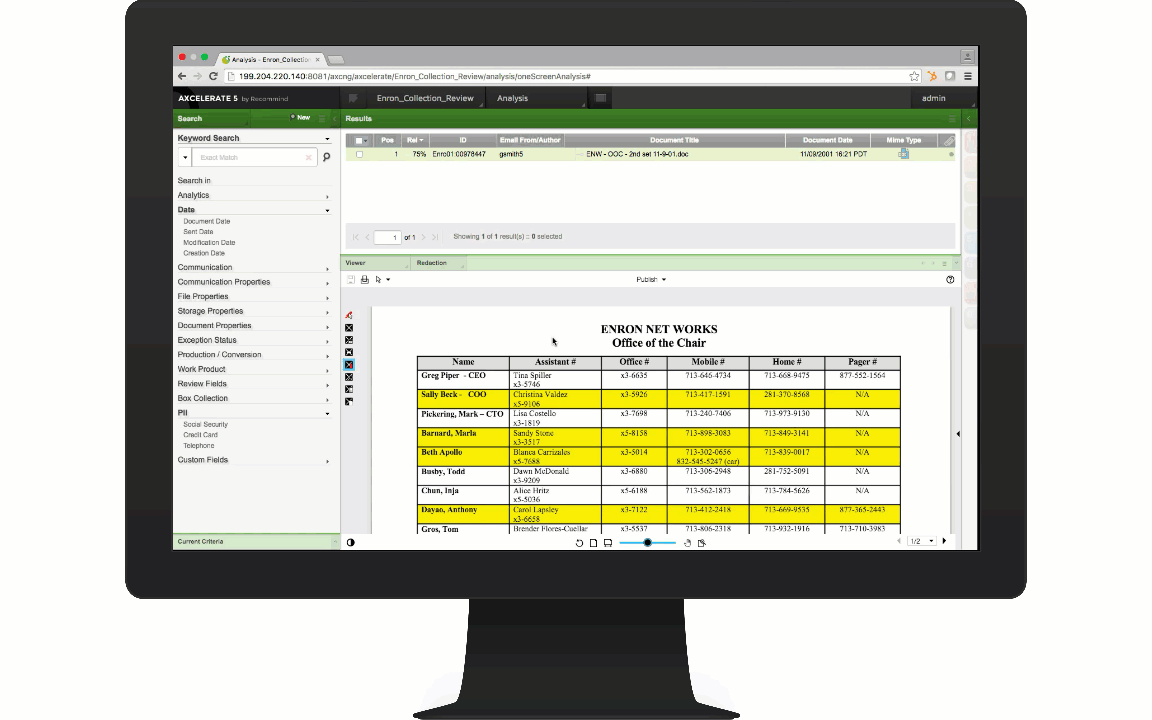Click the HubSpot extension icon
The image size is (1152, 720).
(932, 76)
